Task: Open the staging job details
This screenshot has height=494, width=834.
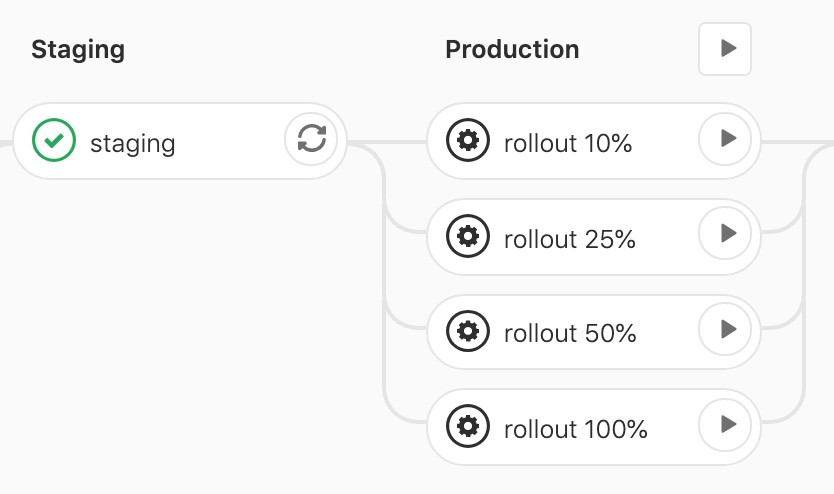Action: coord(132,143)
